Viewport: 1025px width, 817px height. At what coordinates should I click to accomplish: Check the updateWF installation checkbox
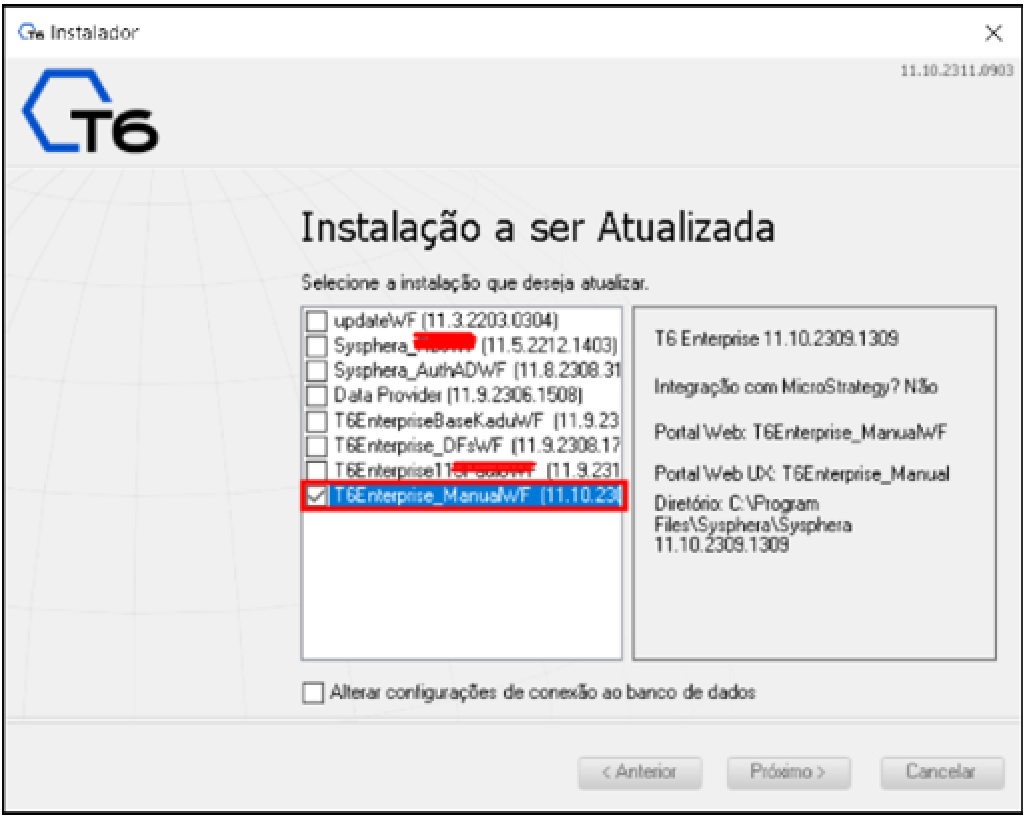point(317,321)
